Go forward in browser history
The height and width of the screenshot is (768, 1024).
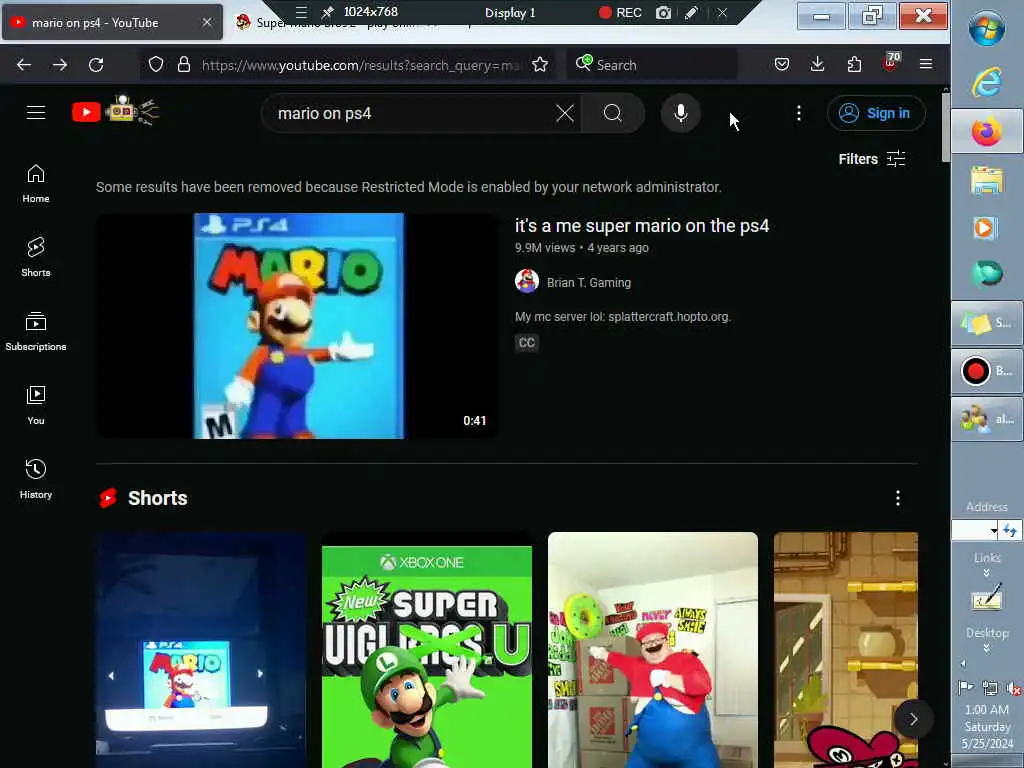[60, 65]
